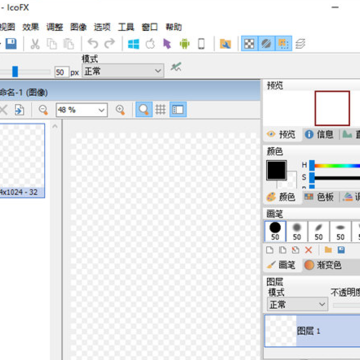This screenshot has width=360, height=360.
Task: Save brush set with blue disk icon
Action: tap(341, 250)
